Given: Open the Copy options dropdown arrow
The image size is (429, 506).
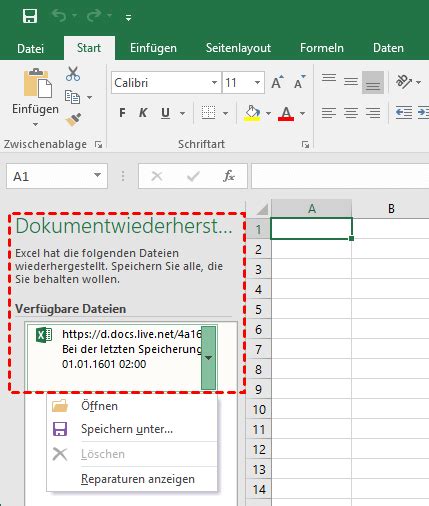Looking at the screenshot, I should point(89,98).
